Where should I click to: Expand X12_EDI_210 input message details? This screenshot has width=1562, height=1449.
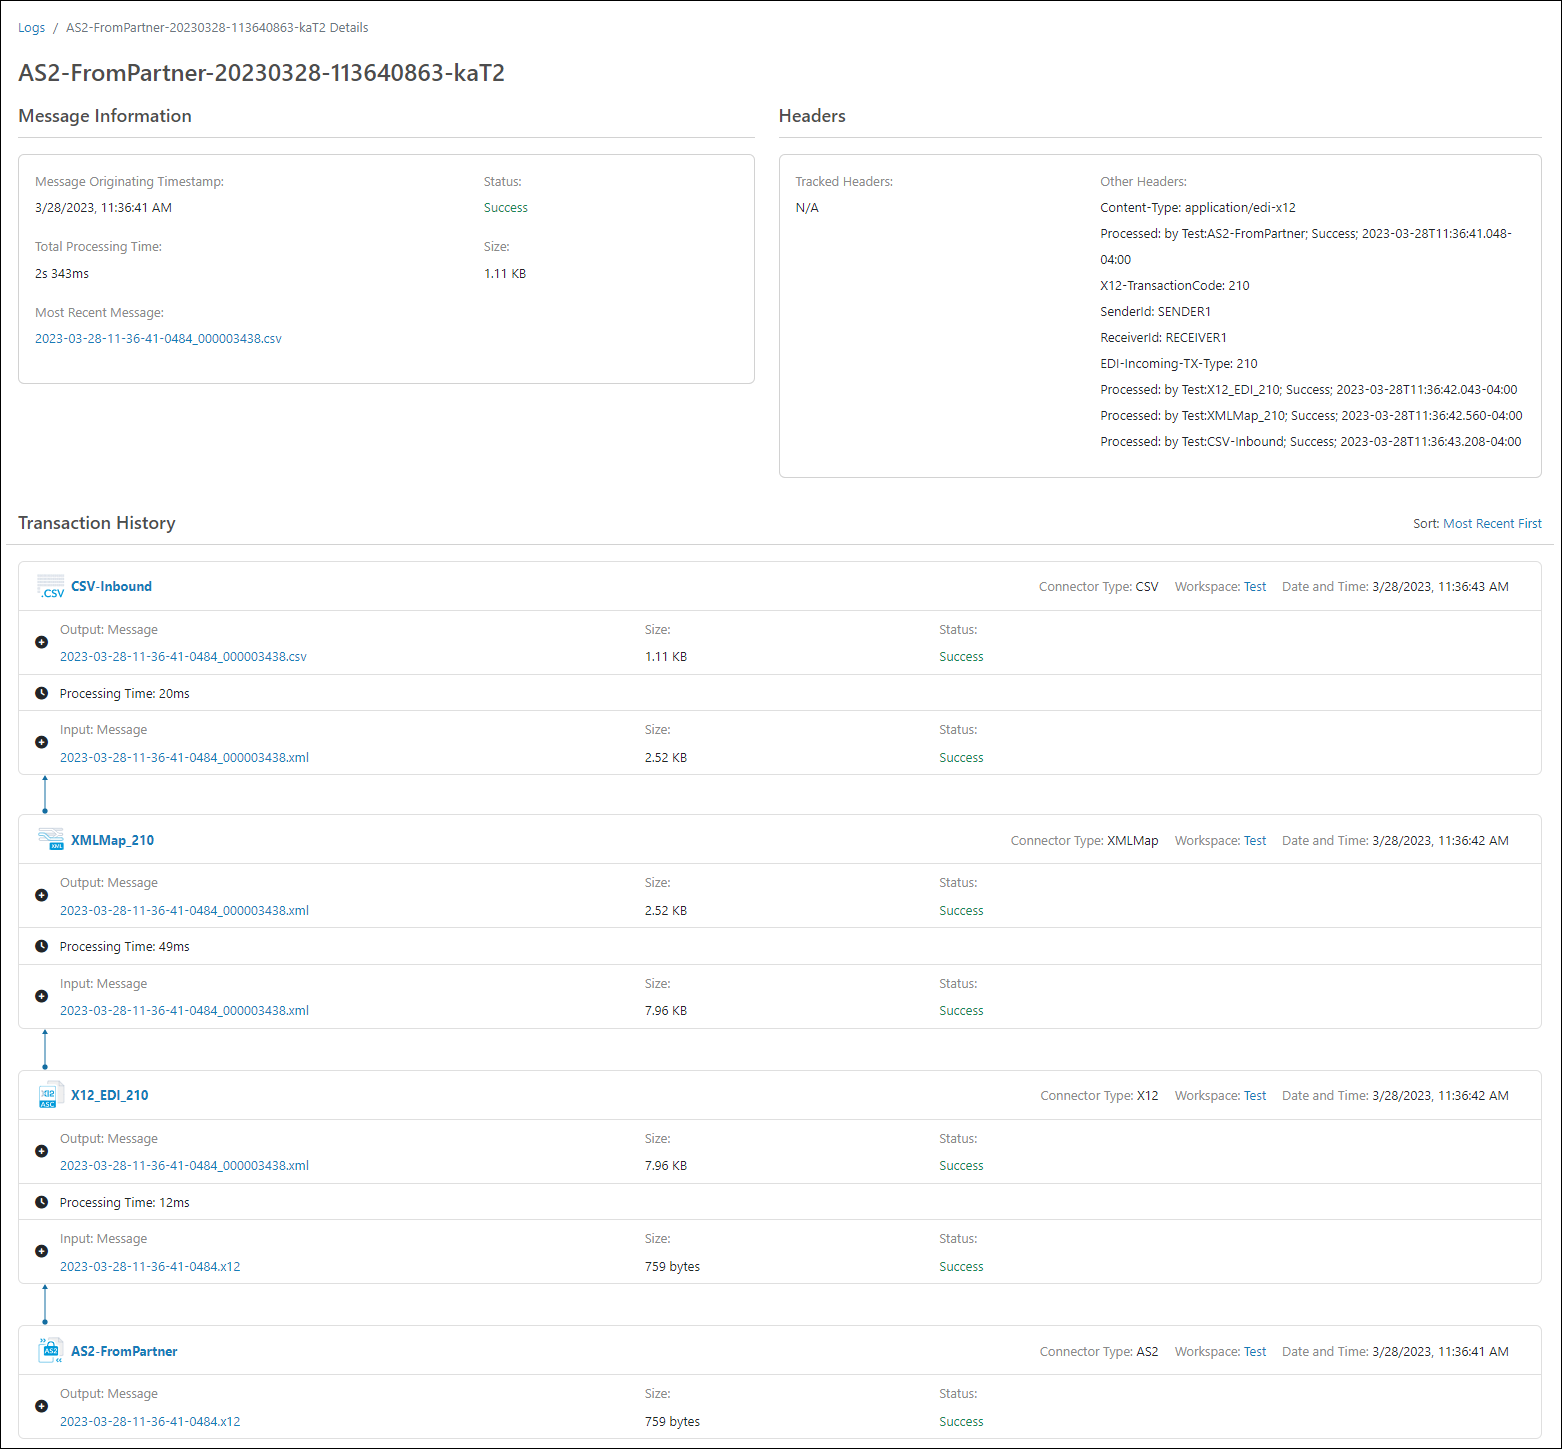click(41, 1251)
